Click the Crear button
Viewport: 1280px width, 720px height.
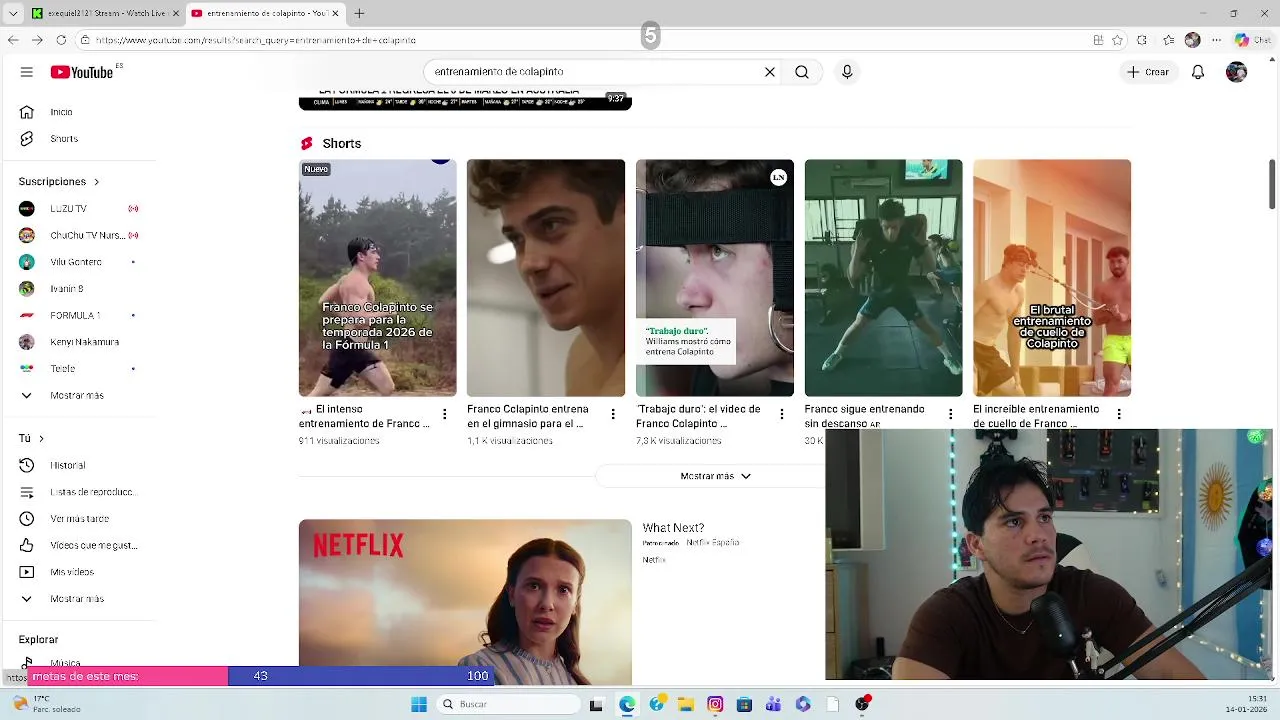pos(1147,72)
